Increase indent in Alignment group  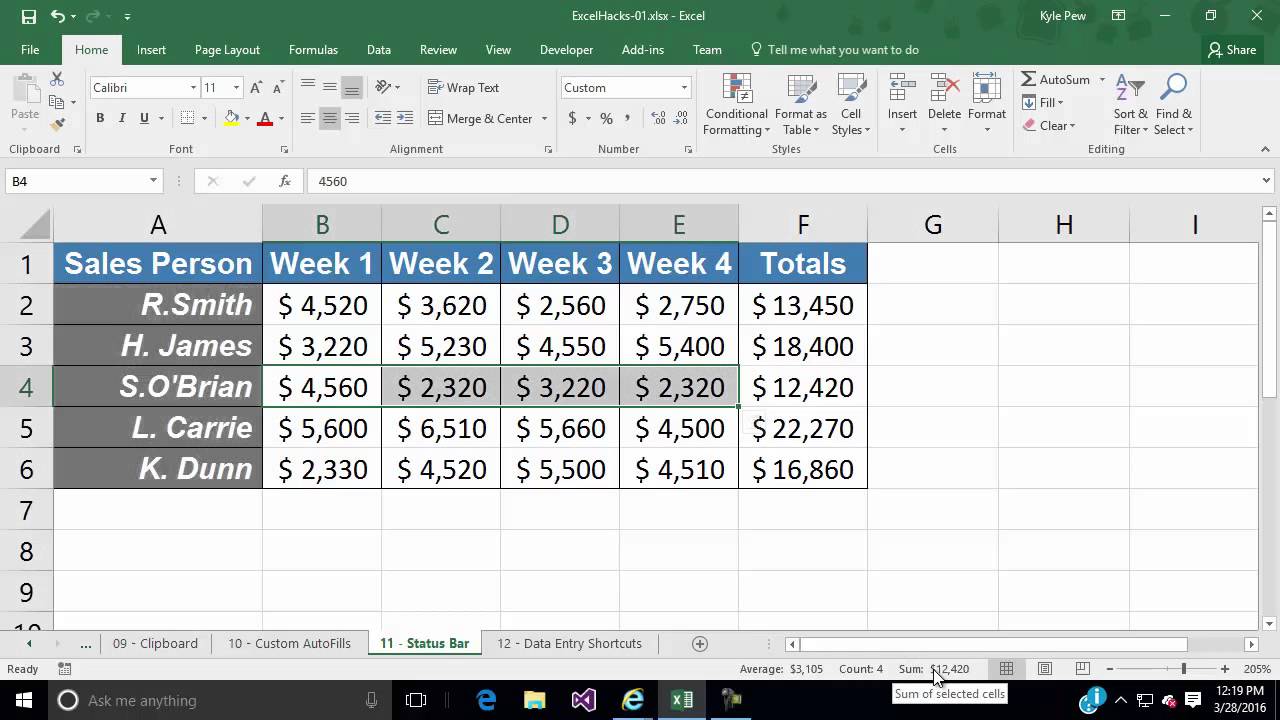pos(406,118)
